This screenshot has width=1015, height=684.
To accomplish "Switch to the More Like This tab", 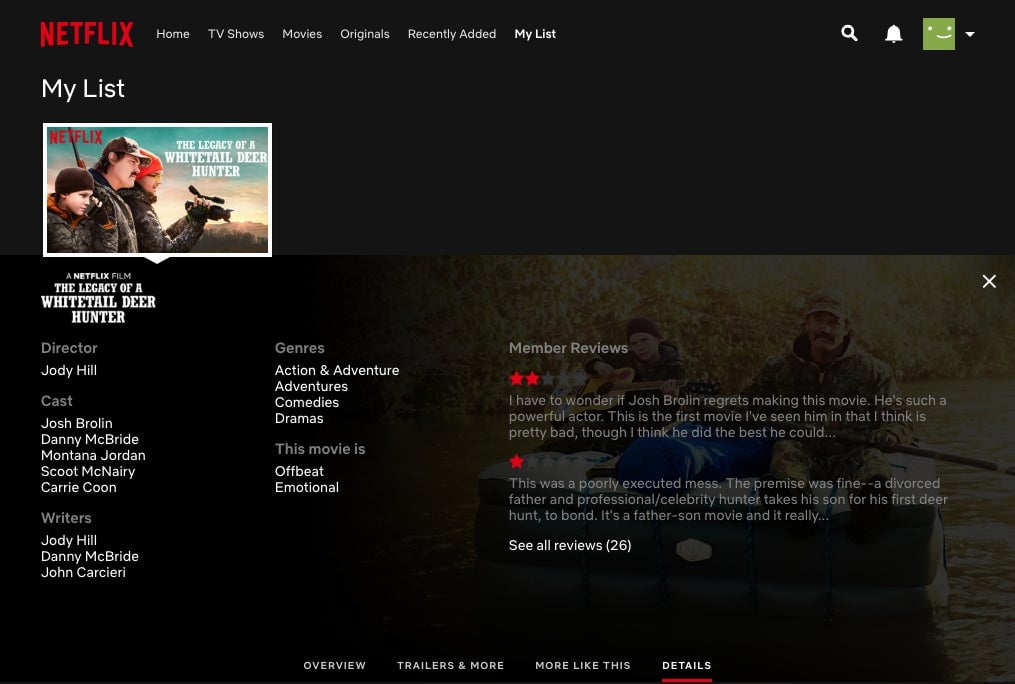I will coord(583,665).
